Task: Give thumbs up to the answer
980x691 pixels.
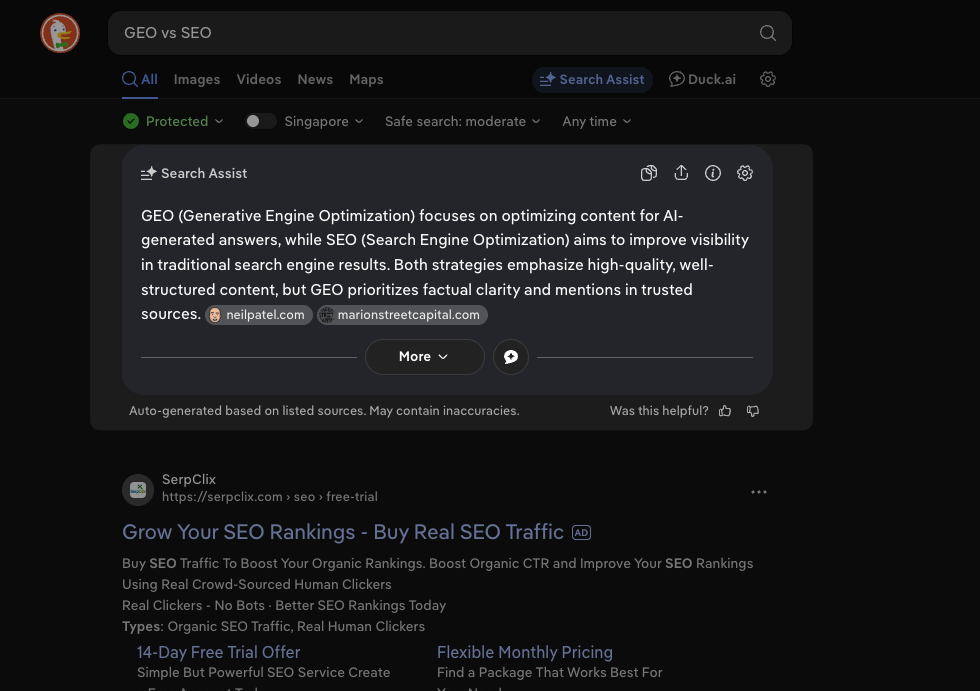Action: (x=725, y=411)
